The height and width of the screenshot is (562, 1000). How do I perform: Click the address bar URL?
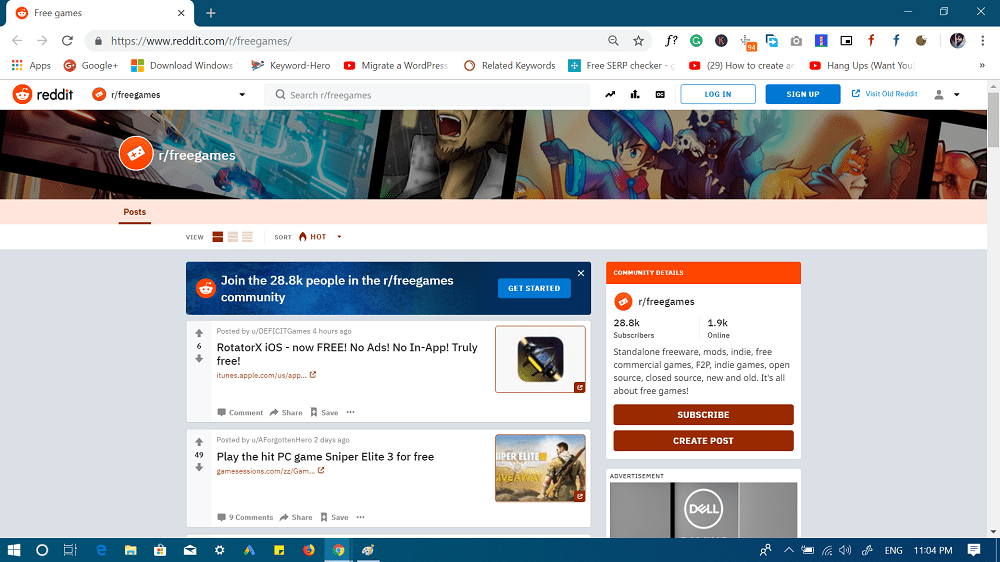201,41
